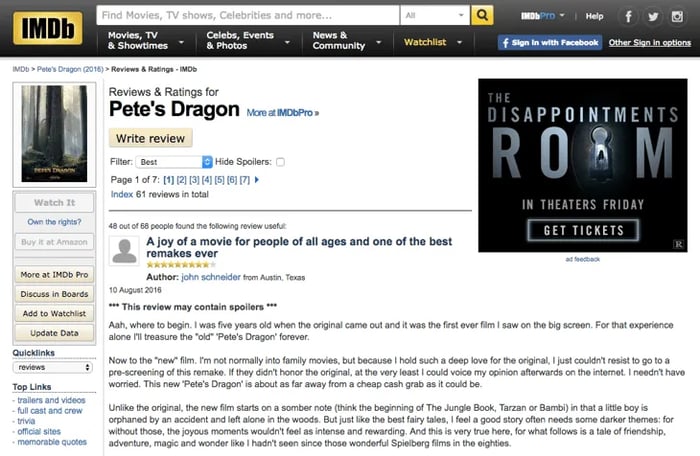Image resolution: width=700 pixels, height=456 pixels.
Task: Open IMDb's Facebook page icon
Action: (x=629, y=17)
